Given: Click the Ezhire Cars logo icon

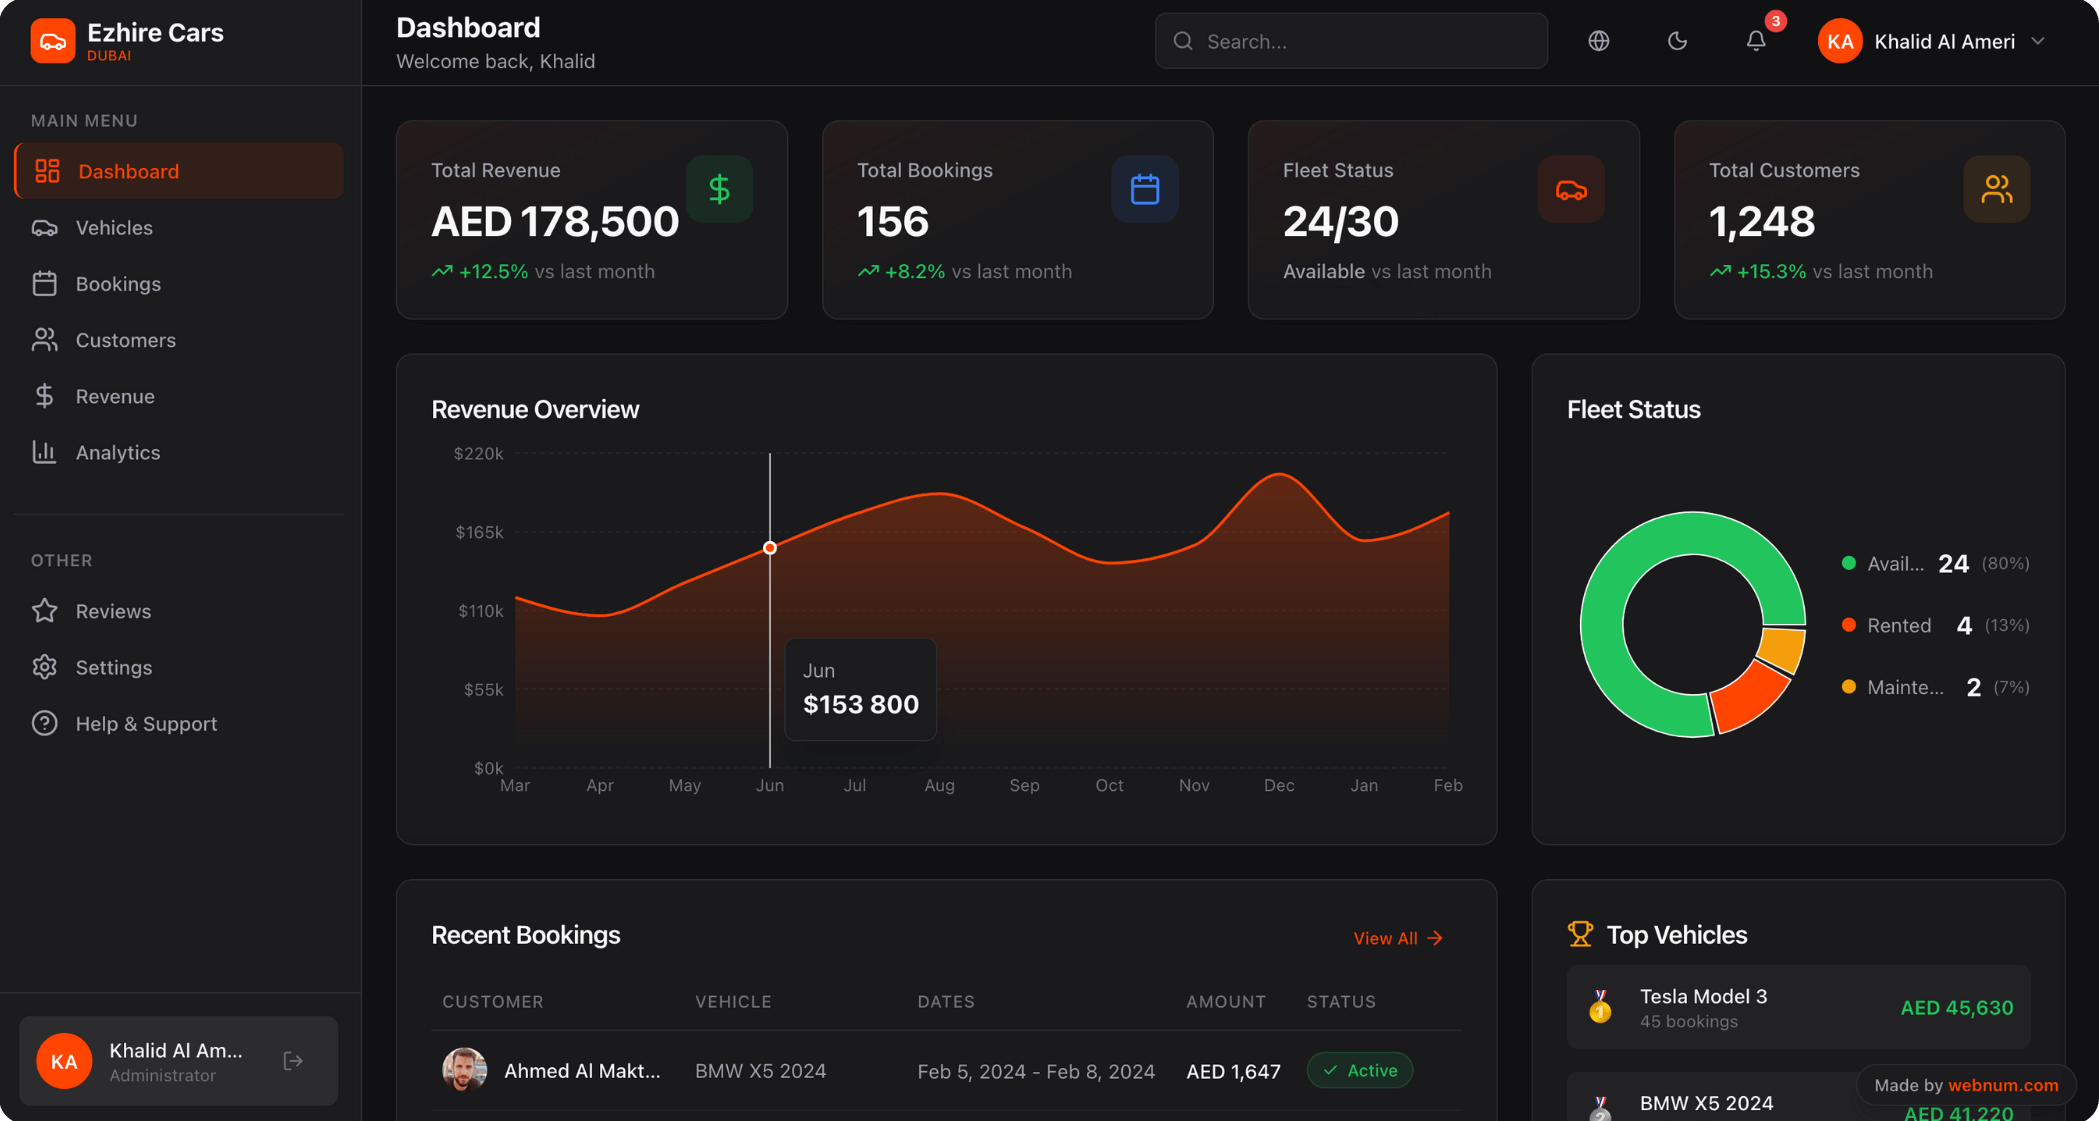Looking at the screenshot, I should [x=53, y=41].
